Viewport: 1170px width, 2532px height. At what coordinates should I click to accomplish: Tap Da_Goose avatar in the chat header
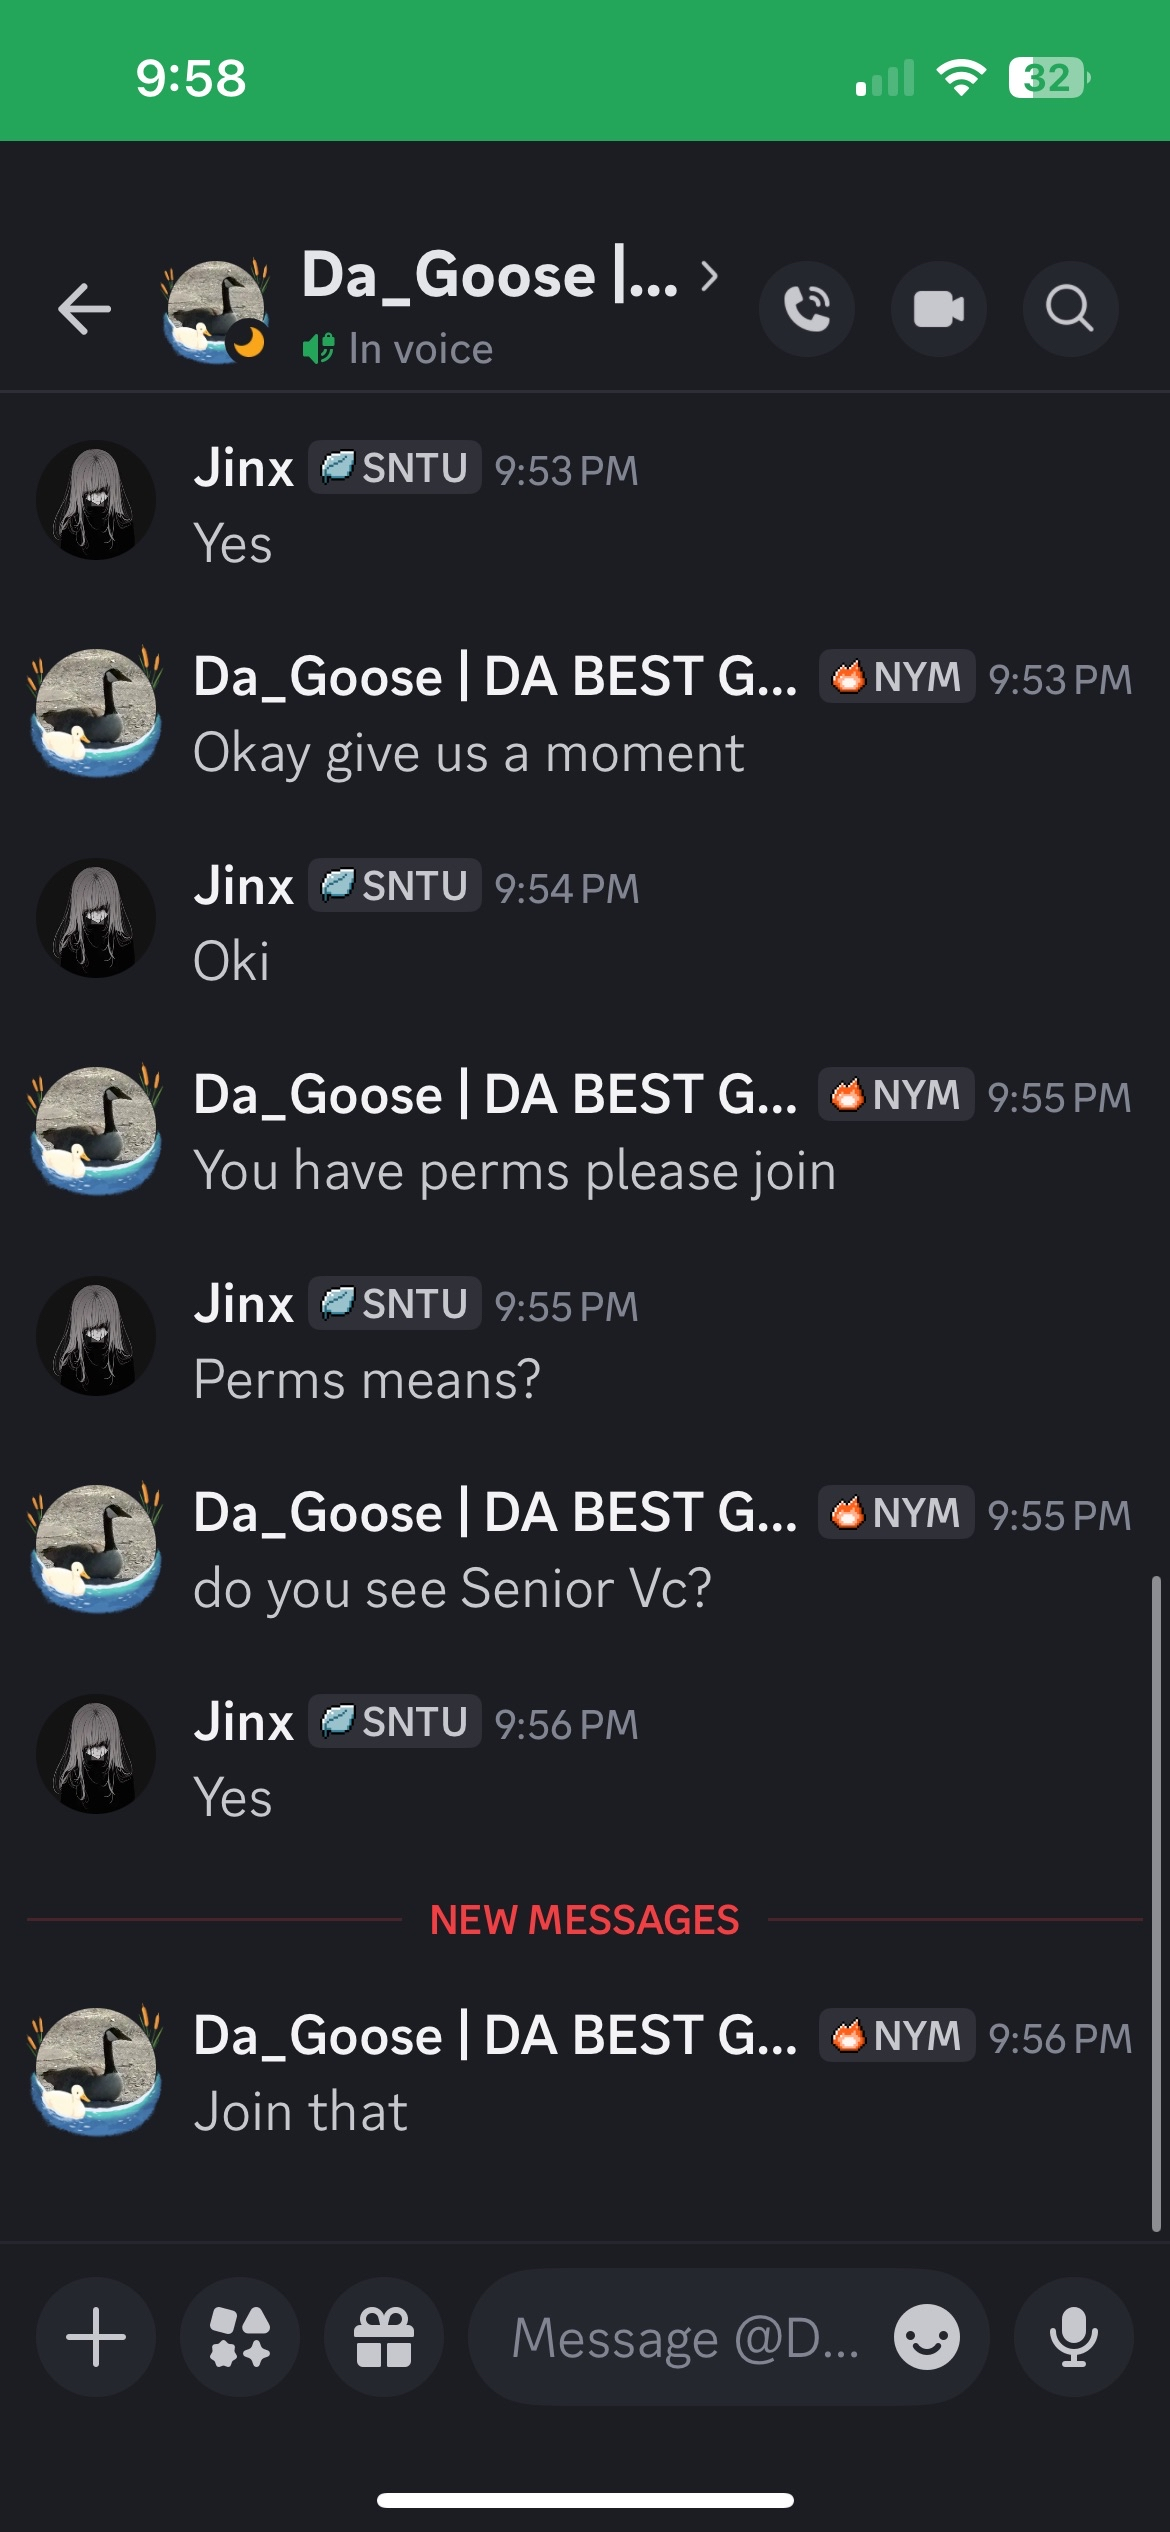(216, 310)
